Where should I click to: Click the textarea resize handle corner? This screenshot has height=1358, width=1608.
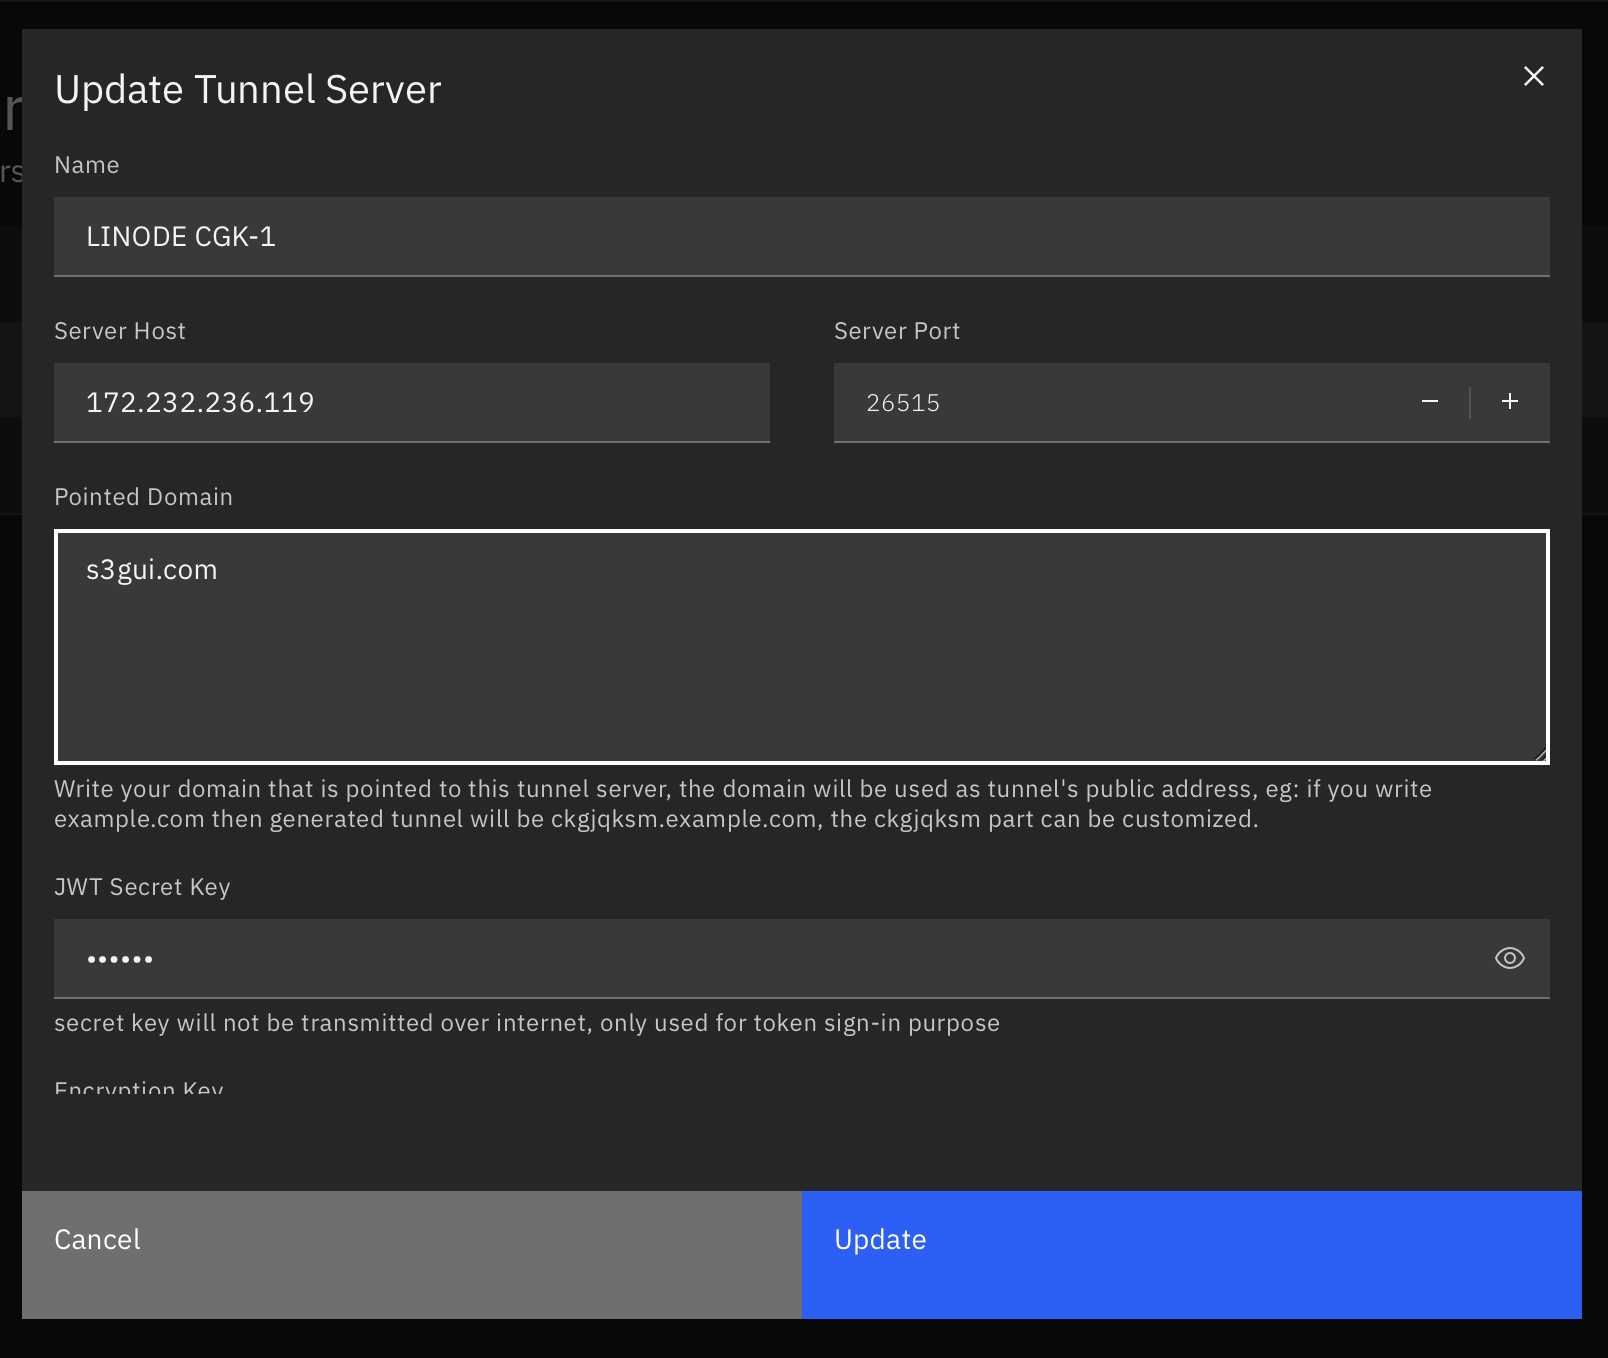(1541, 753)
